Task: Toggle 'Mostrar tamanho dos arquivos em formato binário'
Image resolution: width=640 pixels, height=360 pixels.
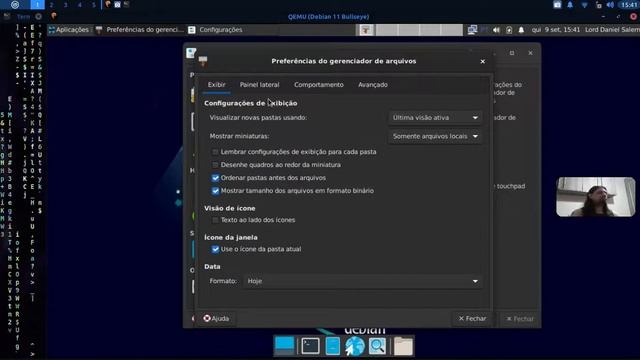Action: [215, 191]
